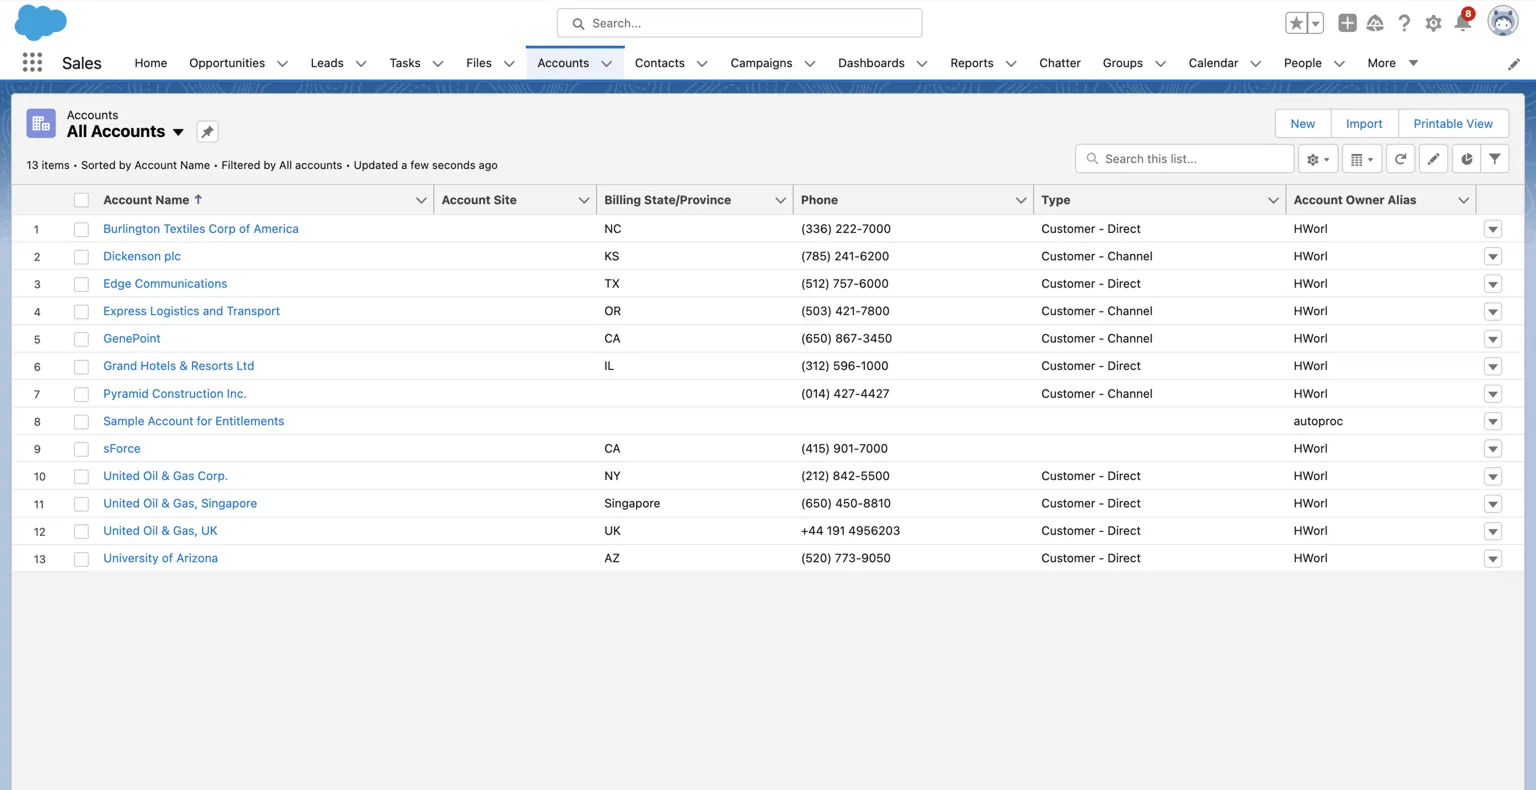Click the pencil to edit navigation items

pyautogui.click(x=1514, y=63)
